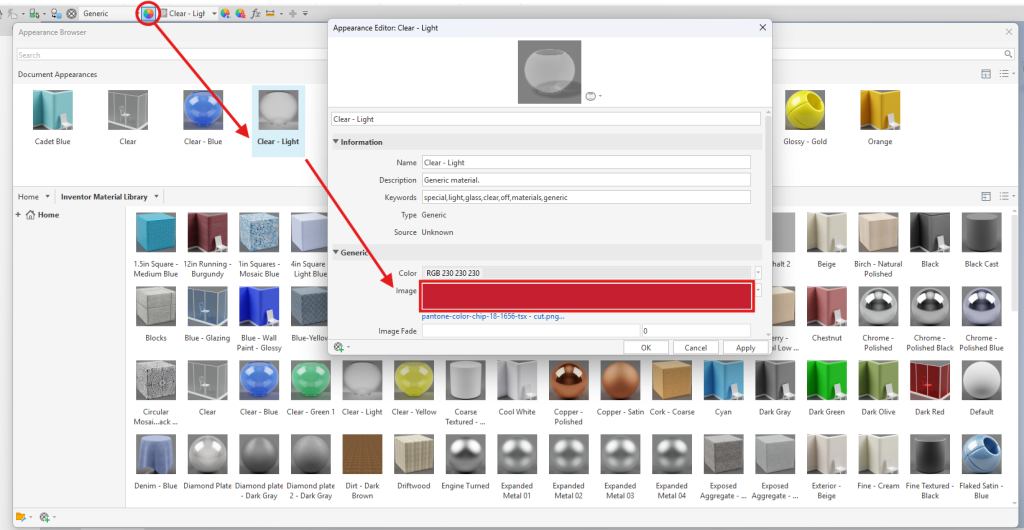Click the Appearance color wheel toolbar icon
The width and height of the screenshot is (1024, 530).
click(x=148, y=14)
